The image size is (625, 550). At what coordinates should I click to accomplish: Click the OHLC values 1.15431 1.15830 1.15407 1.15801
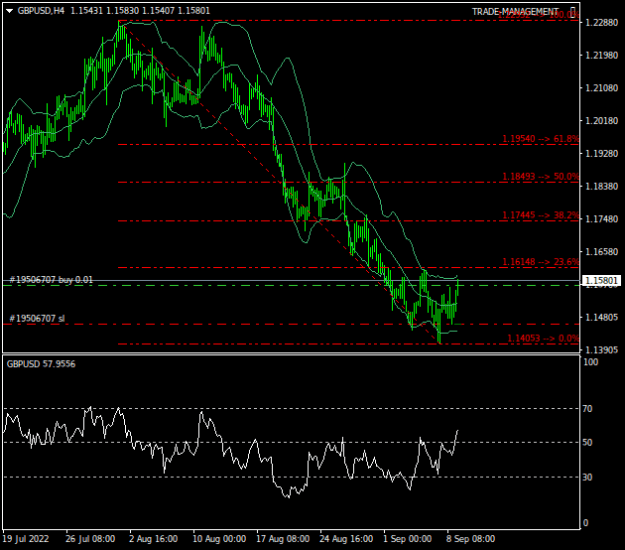point(140,11)
